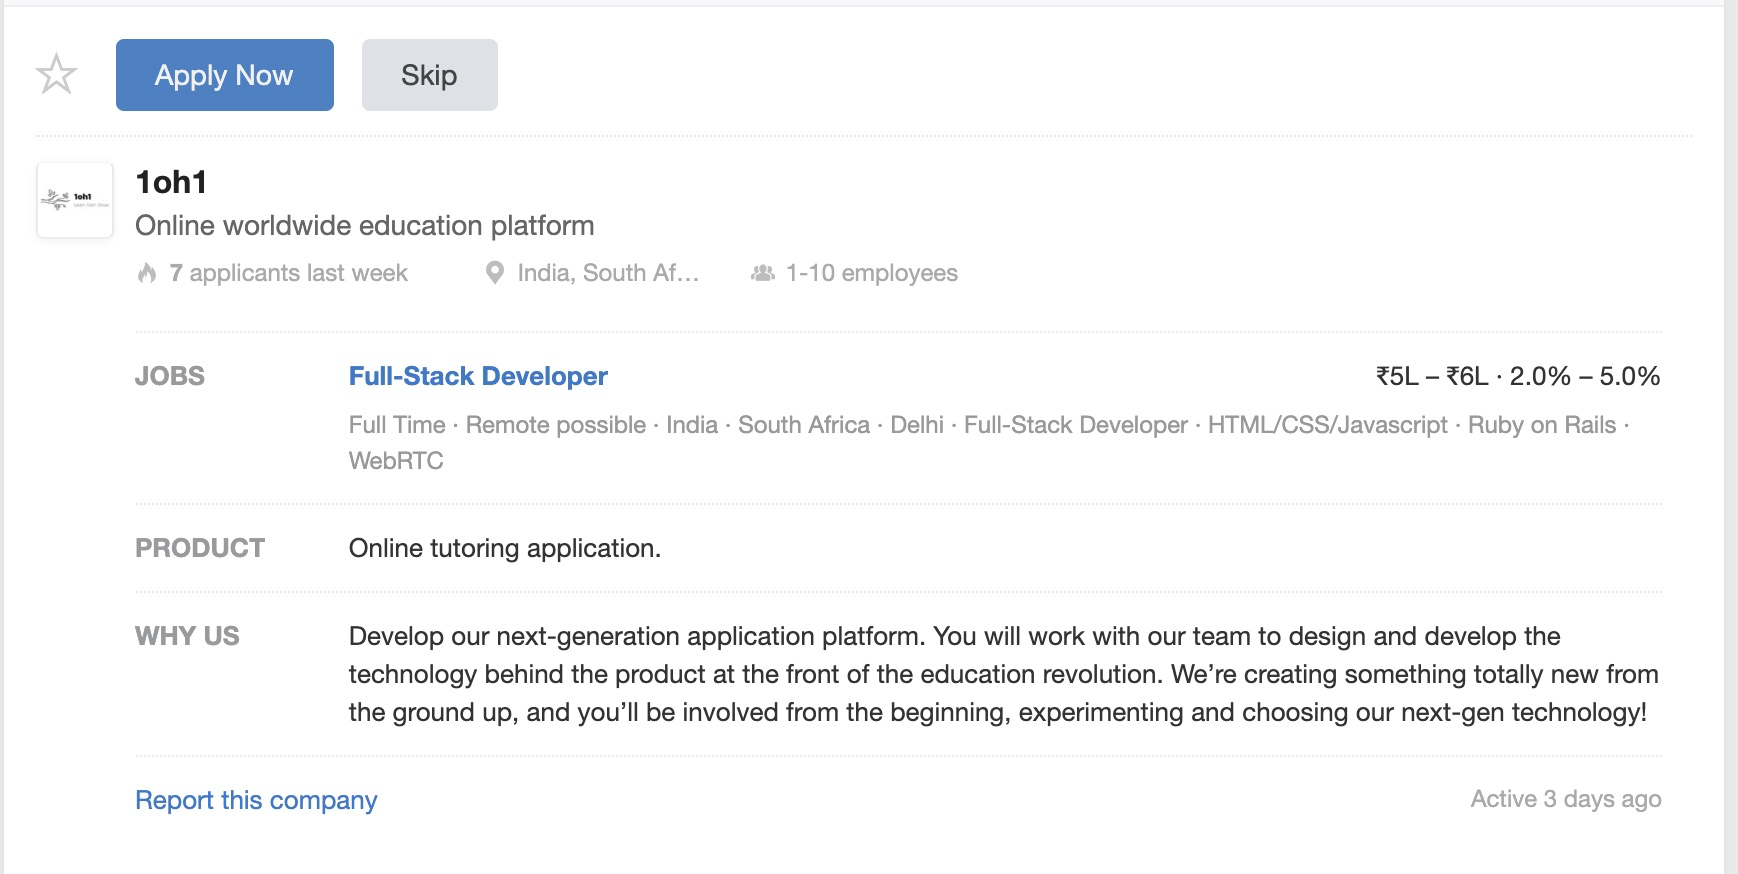Screen dimensions: 1738x874
Task: Click the Apply Now button
Action: point(224,75)
